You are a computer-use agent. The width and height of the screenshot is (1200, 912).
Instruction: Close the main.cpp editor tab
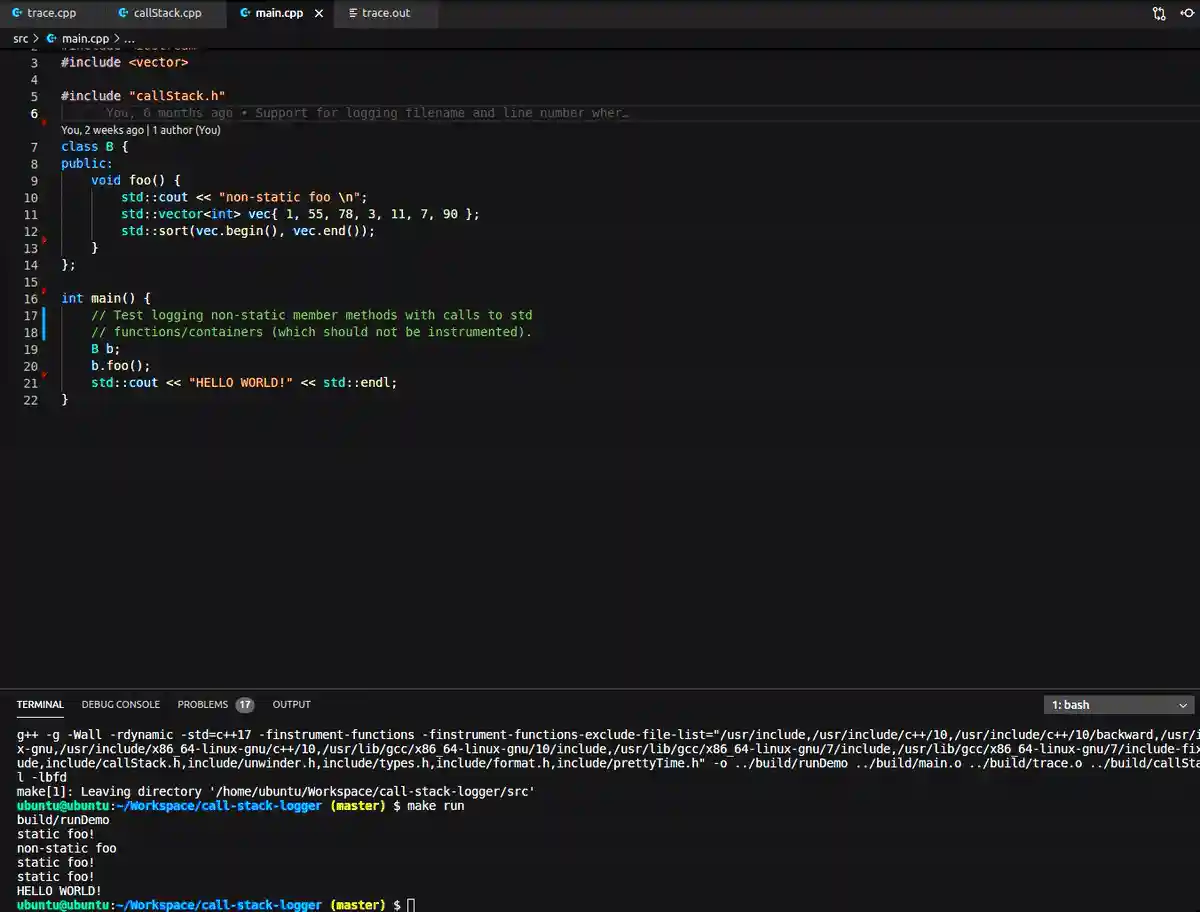point(319,14)
